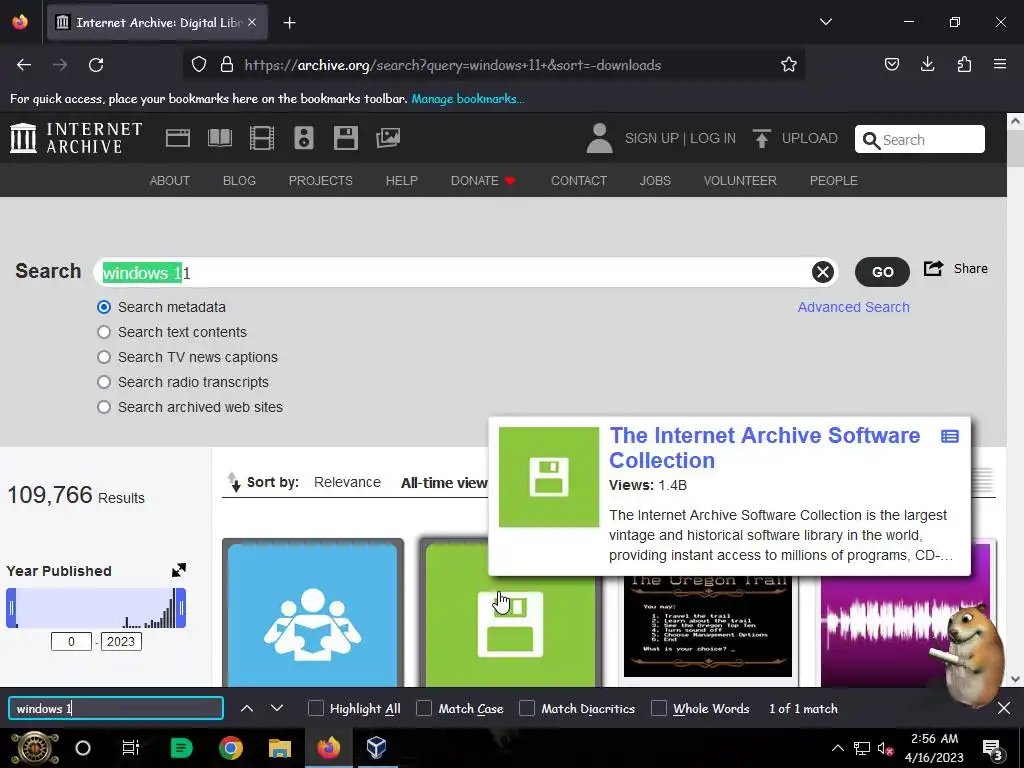Click the GO search button
Image resolution: width=1024 pixels, height=768 pixels.
[882, 272]
